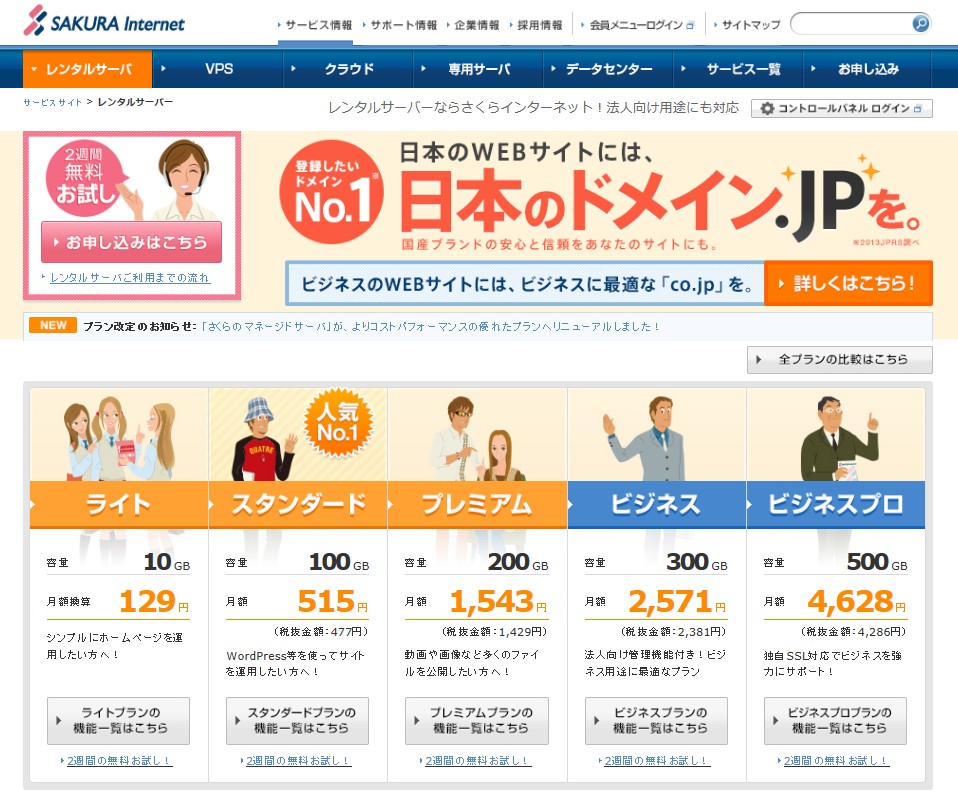Open 2週間の無料お試し link under ライト
This screenshot has width=958, height=799.
coord(119,761)
